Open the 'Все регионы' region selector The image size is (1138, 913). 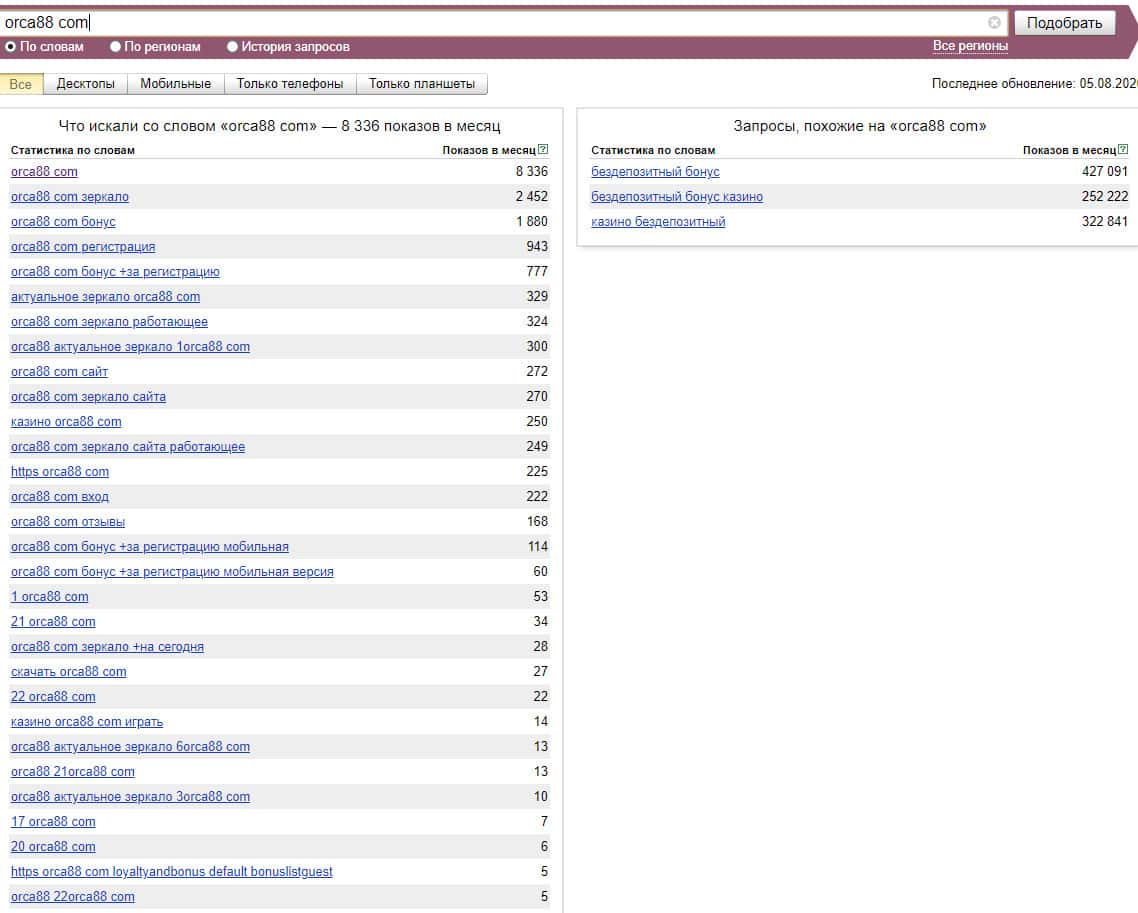(x=970, y=46)
